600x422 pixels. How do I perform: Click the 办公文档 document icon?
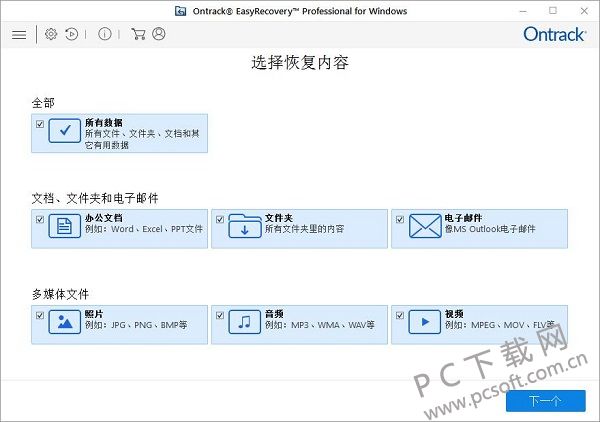coord(65,226)
